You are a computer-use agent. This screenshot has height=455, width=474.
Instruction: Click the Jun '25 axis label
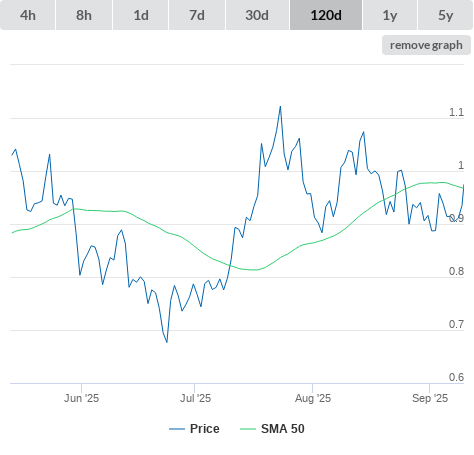[82, 398]
